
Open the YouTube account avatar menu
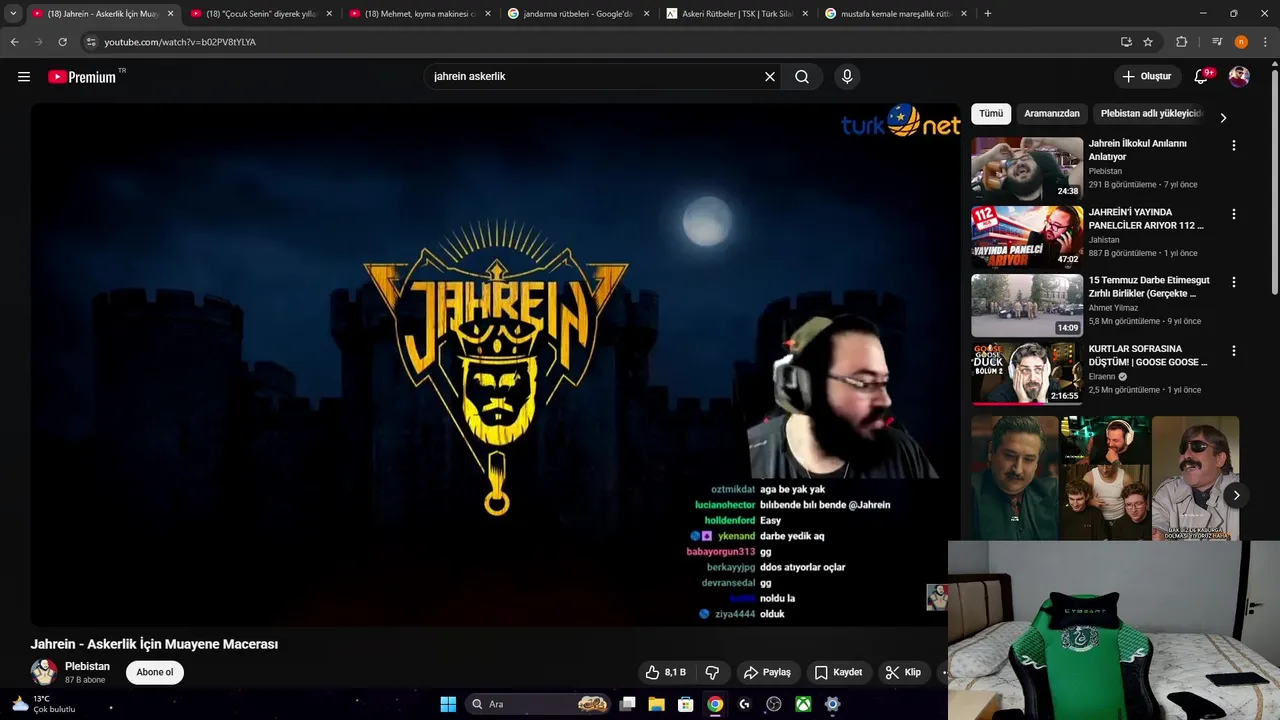(1239, 77)
